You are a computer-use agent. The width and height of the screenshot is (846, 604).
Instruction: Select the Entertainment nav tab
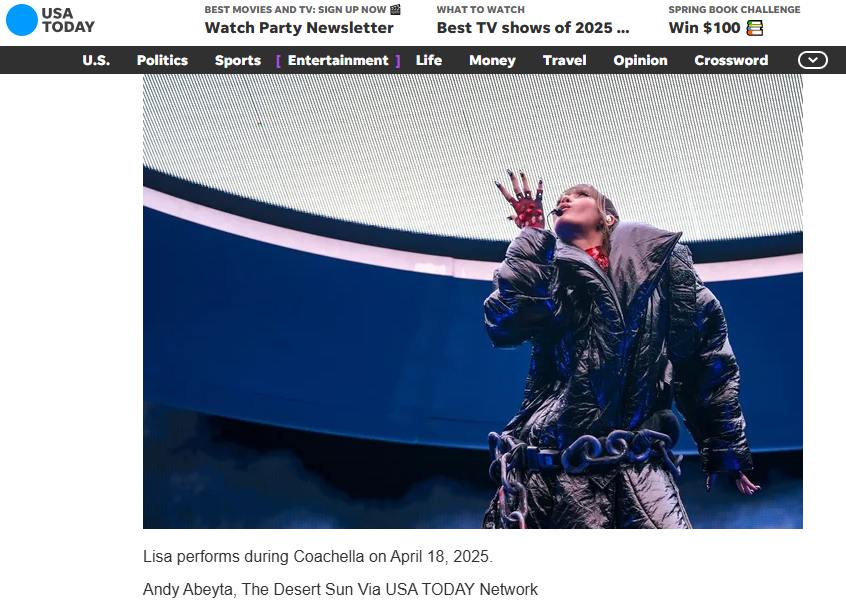pyautogui.click(x=338, y=60)
